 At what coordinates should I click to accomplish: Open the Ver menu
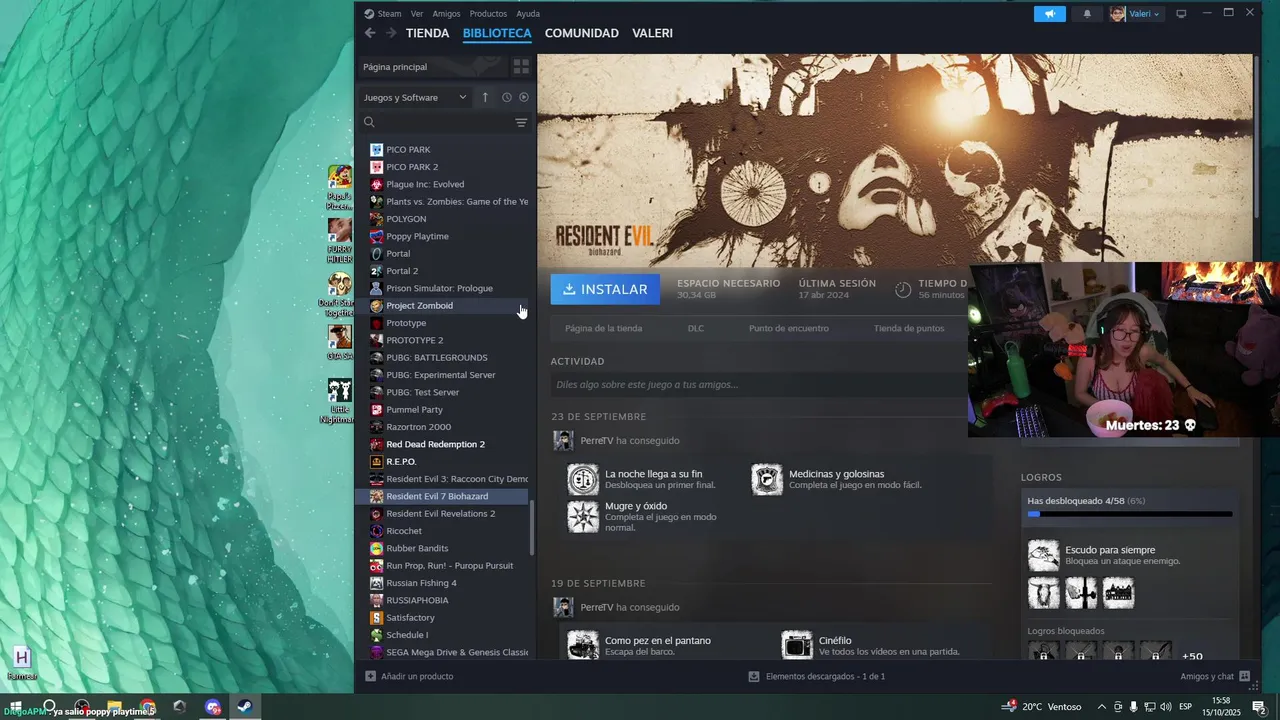coord(417,14)
